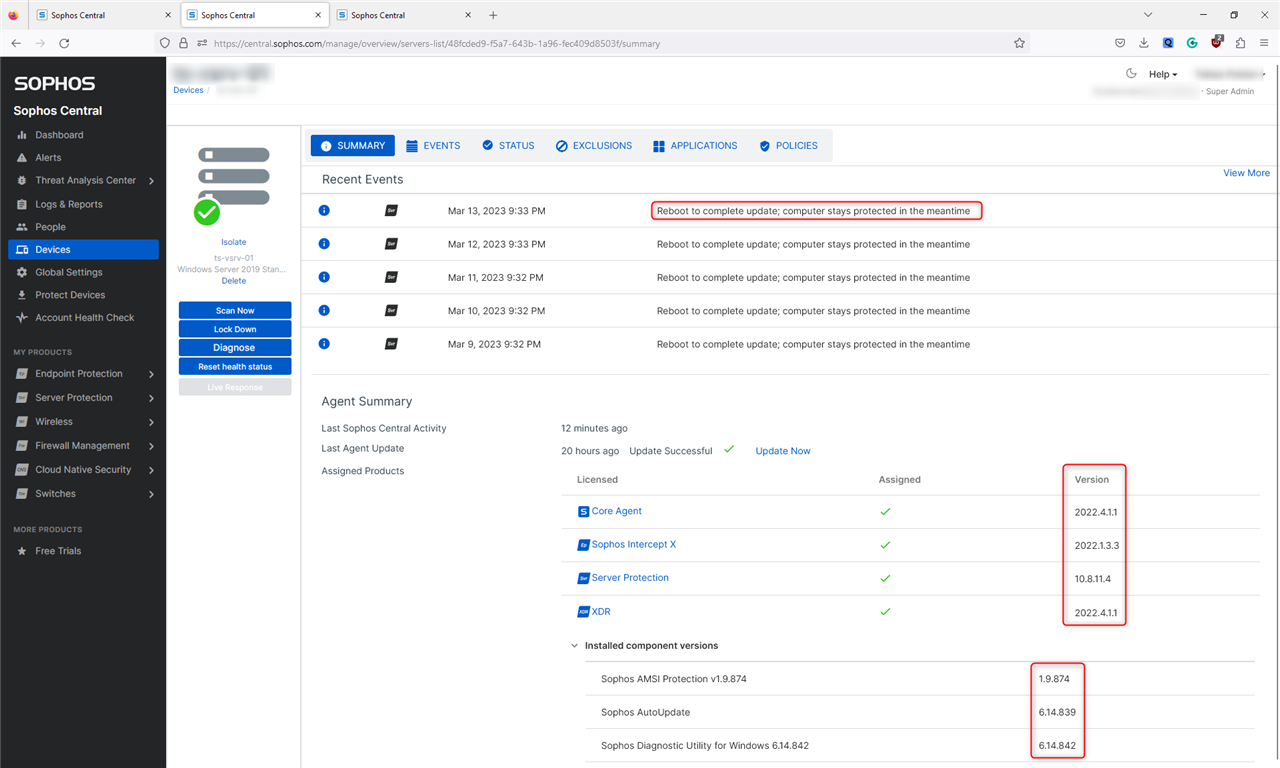Select Devices in the sidebar
The image size is (1280, 768).
click(x=83, y=250)
